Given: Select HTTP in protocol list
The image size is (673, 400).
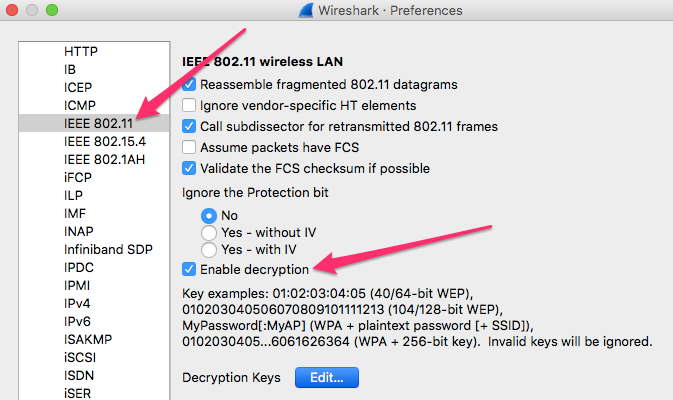Looking at the screenshot, I should point(81,51).
